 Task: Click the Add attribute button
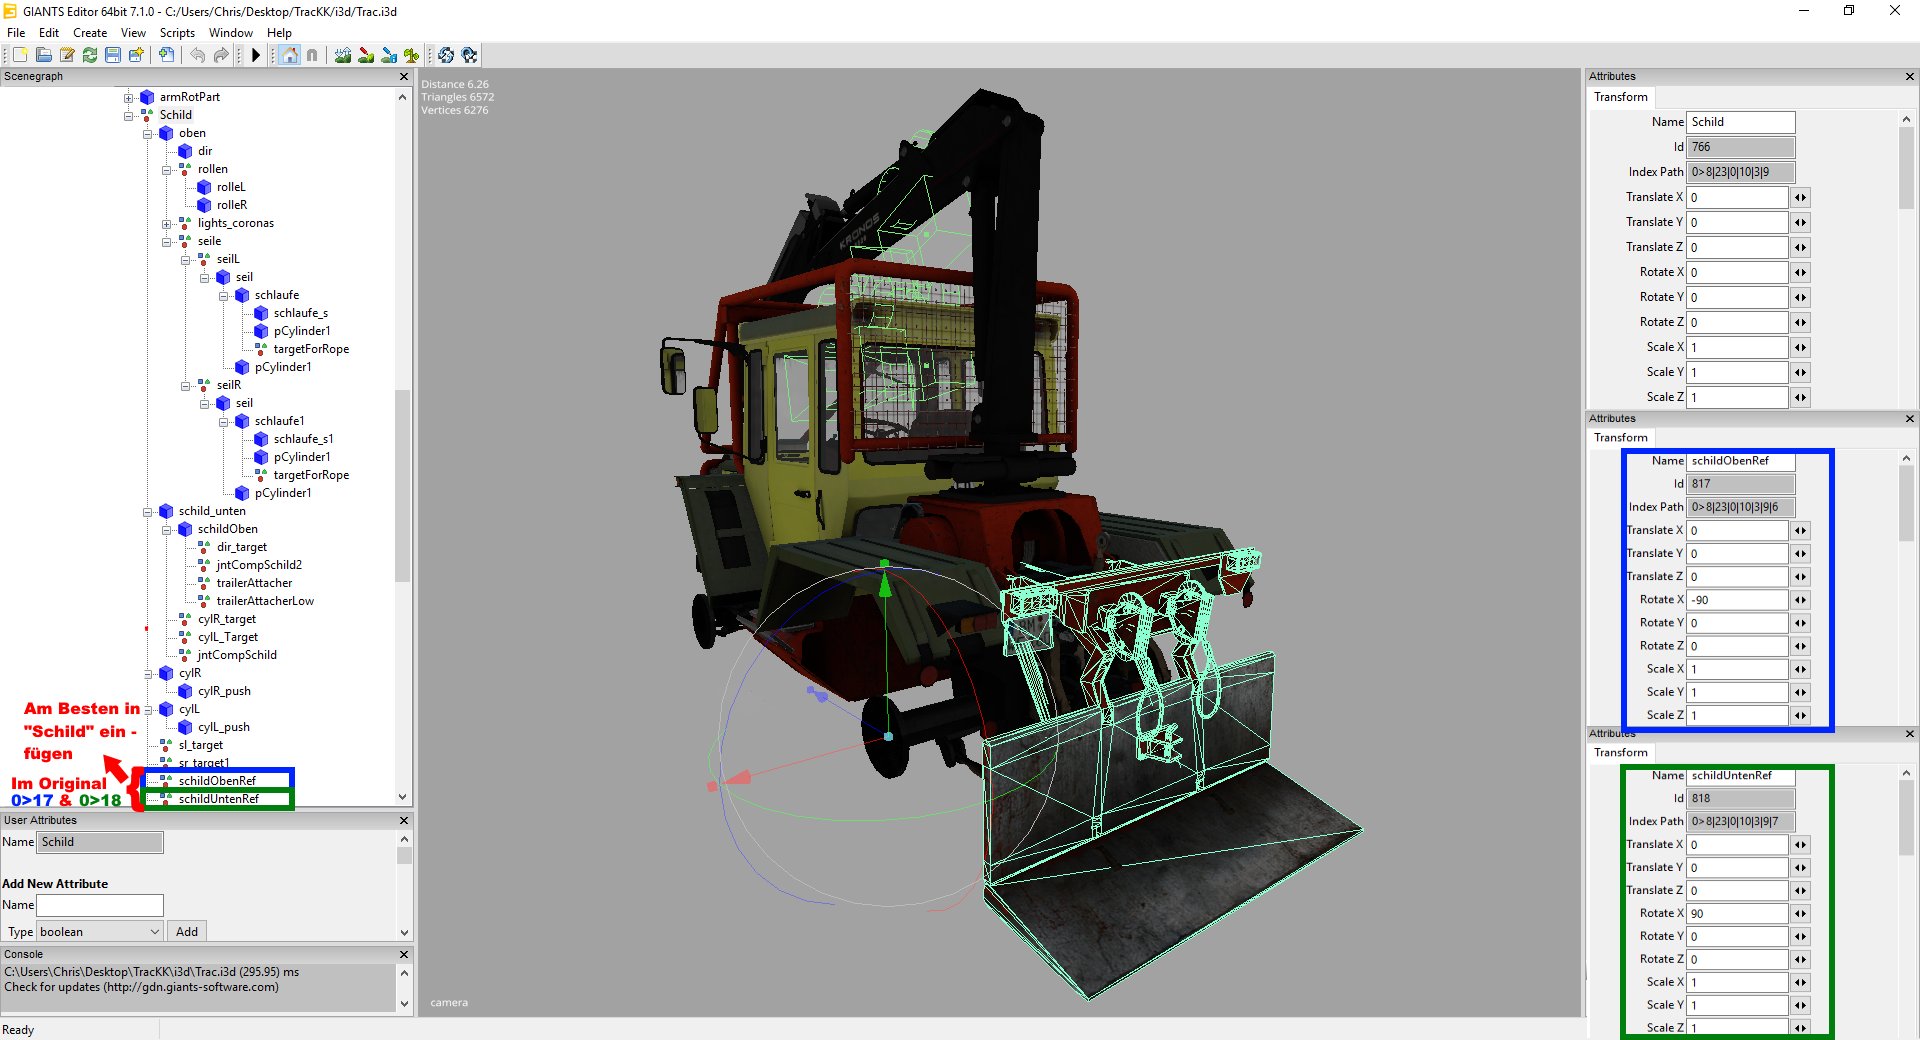coord(187,931)
